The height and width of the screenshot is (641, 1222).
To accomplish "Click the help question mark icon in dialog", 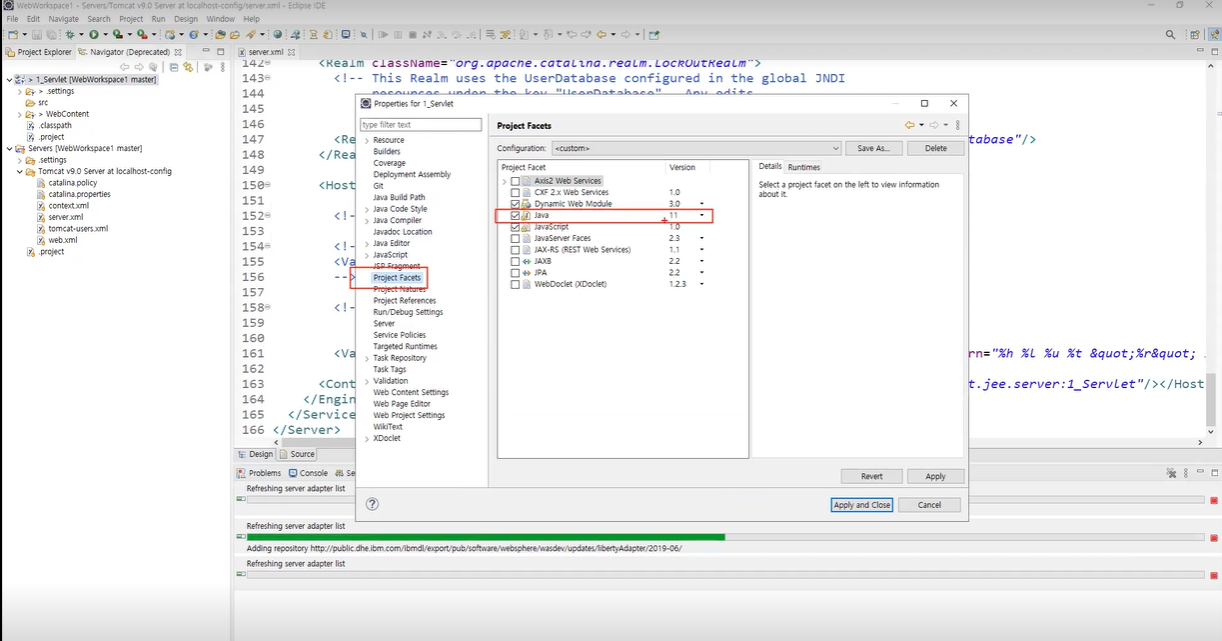I will tap(372, 505).
